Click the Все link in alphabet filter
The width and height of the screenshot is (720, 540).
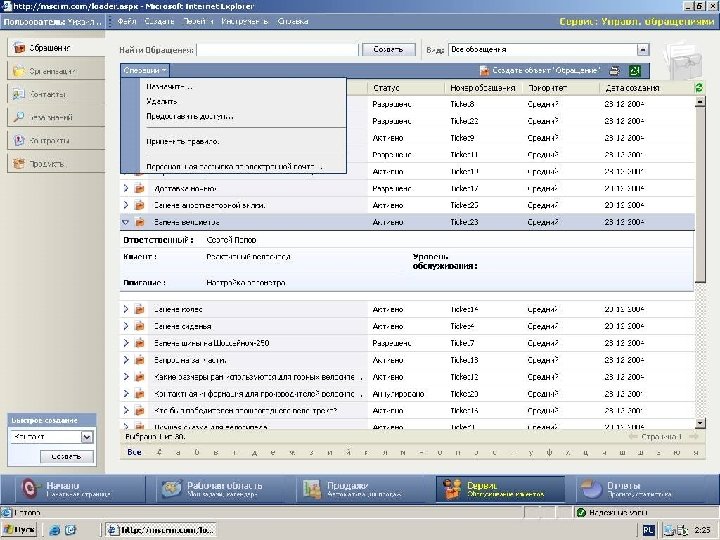(x=134, y=452)
